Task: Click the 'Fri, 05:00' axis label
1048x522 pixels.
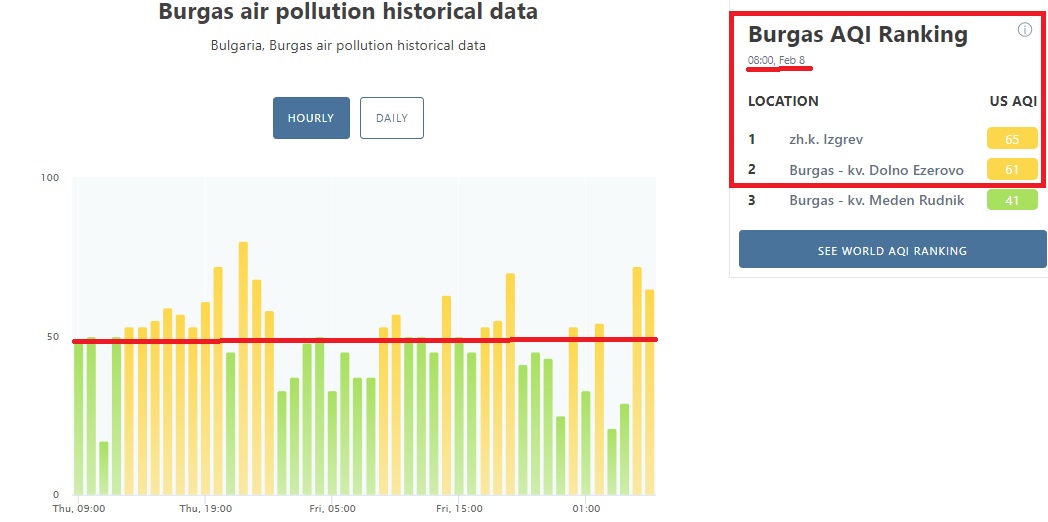Action: point(332,509)
